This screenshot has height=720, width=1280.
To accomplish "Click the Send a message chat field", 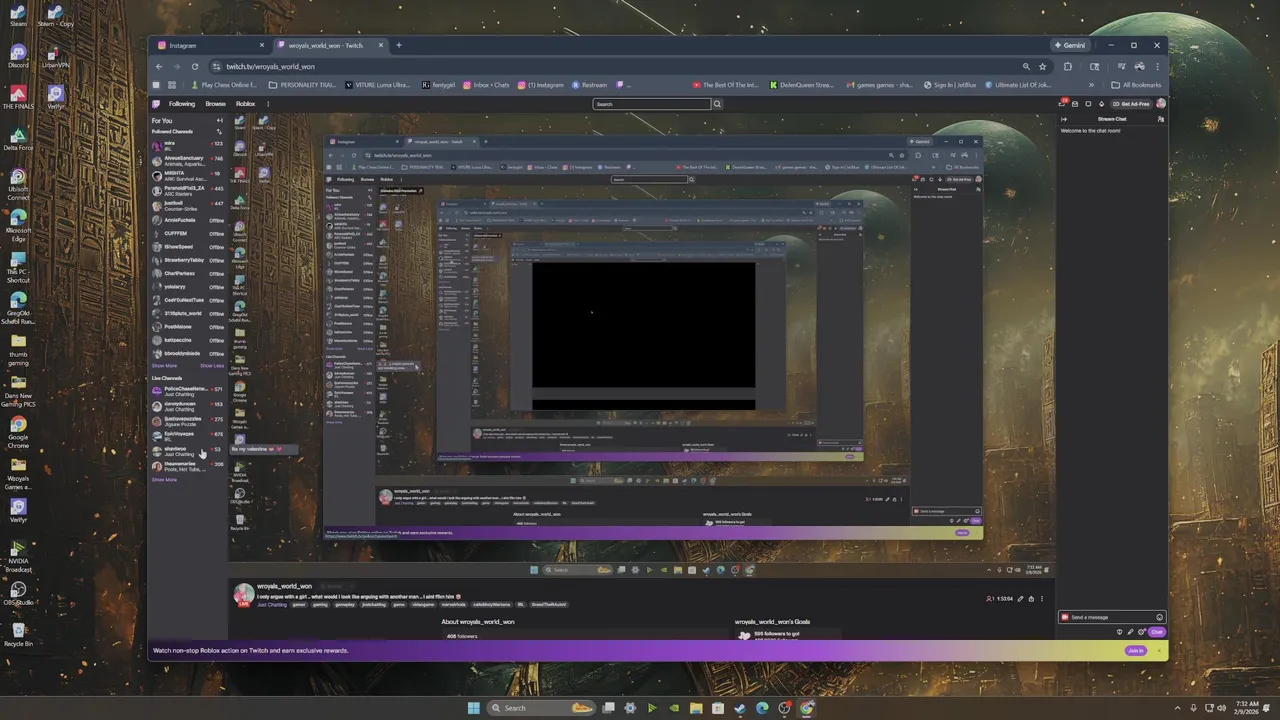I will coord(1112,617).
